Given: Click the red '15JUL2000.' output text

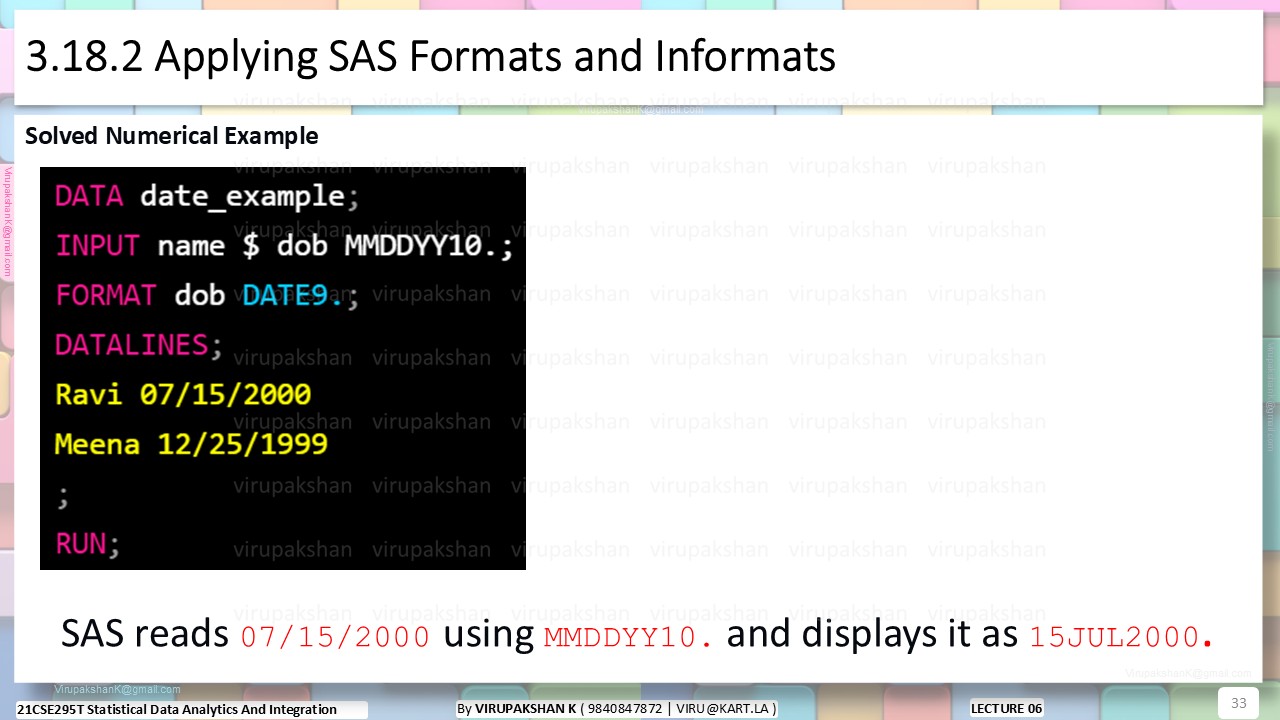Looking at the screenshot, I should [1122, 637].
